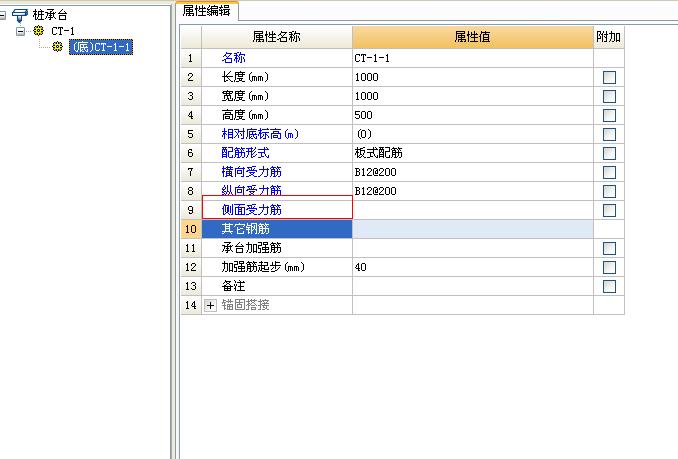
Task: Click the 附加 column header
Action: click(608, 37)
